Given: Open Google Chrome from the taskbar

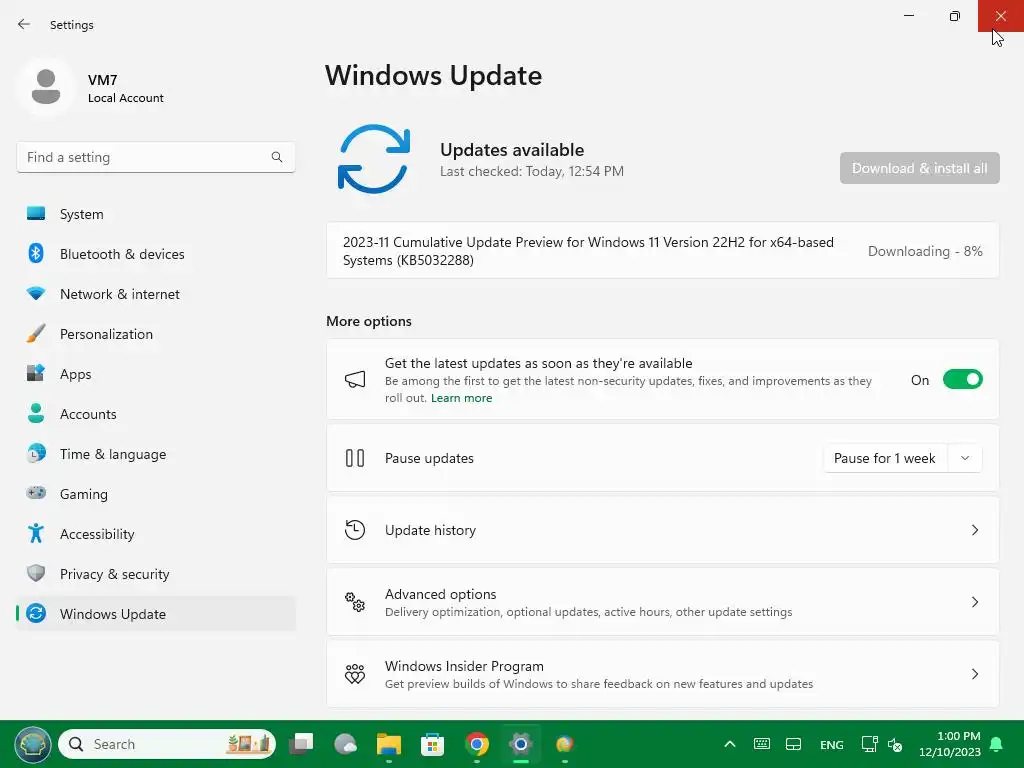Looking at the screenshot, I should point(477,744).
